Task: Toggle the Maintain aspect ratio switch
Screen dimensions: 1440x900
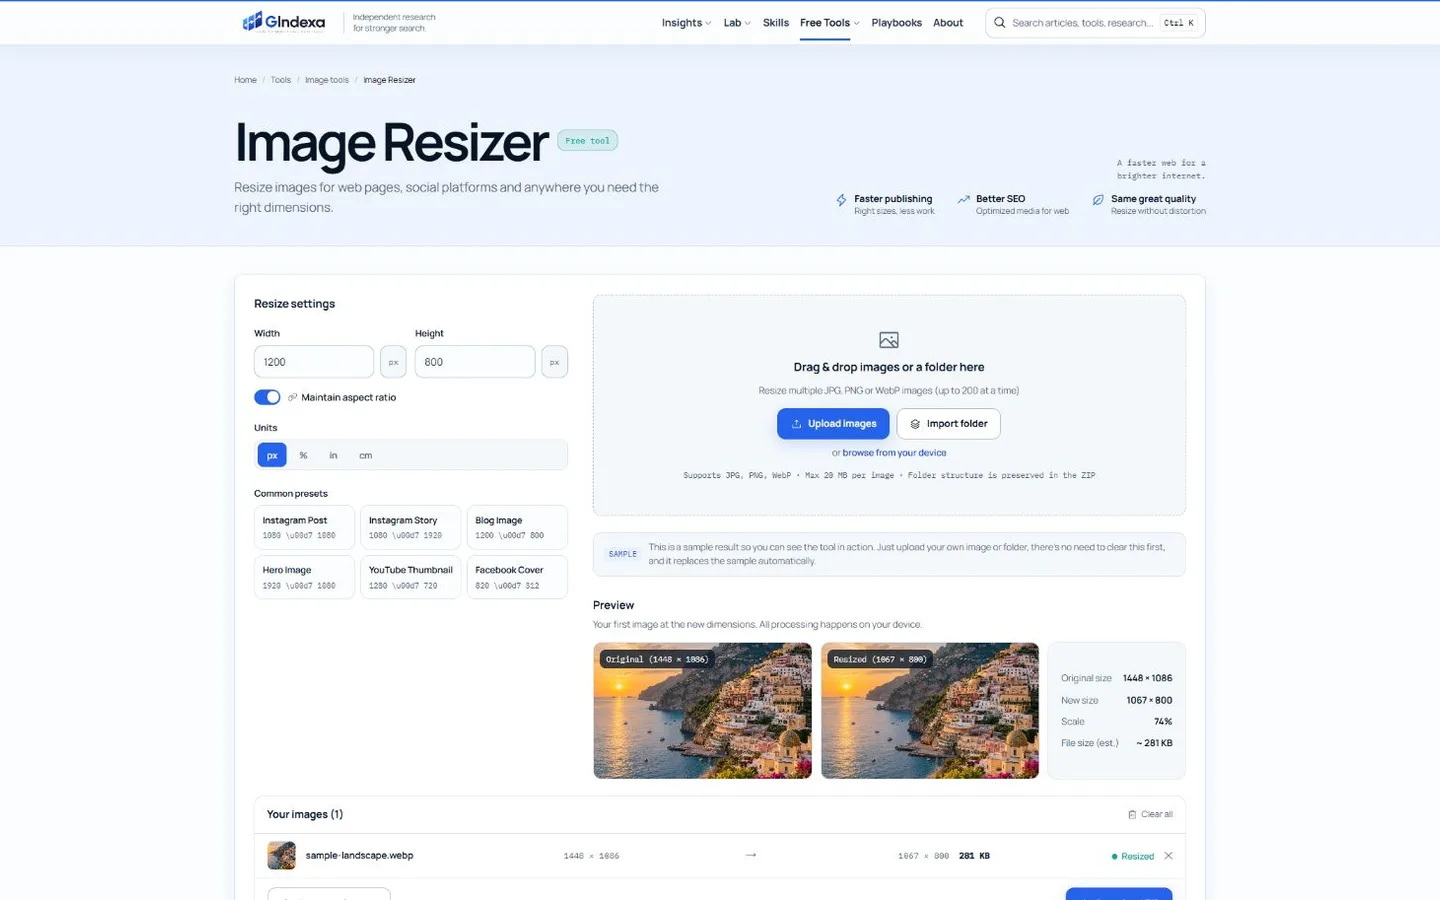Action: click(267, 397)
